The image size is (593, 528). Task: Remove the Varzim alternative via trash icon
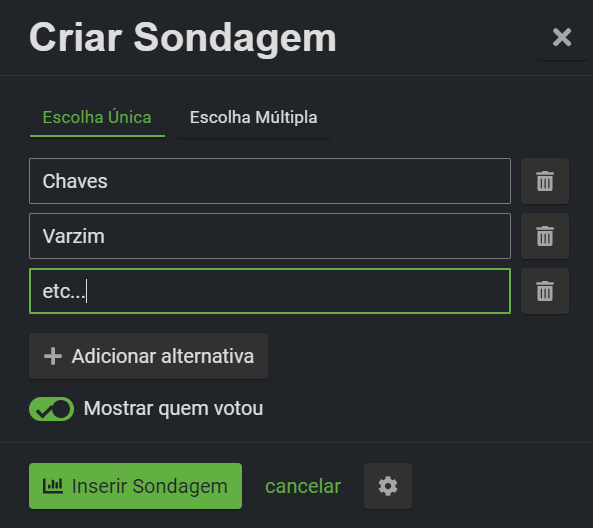click(545, 236)
